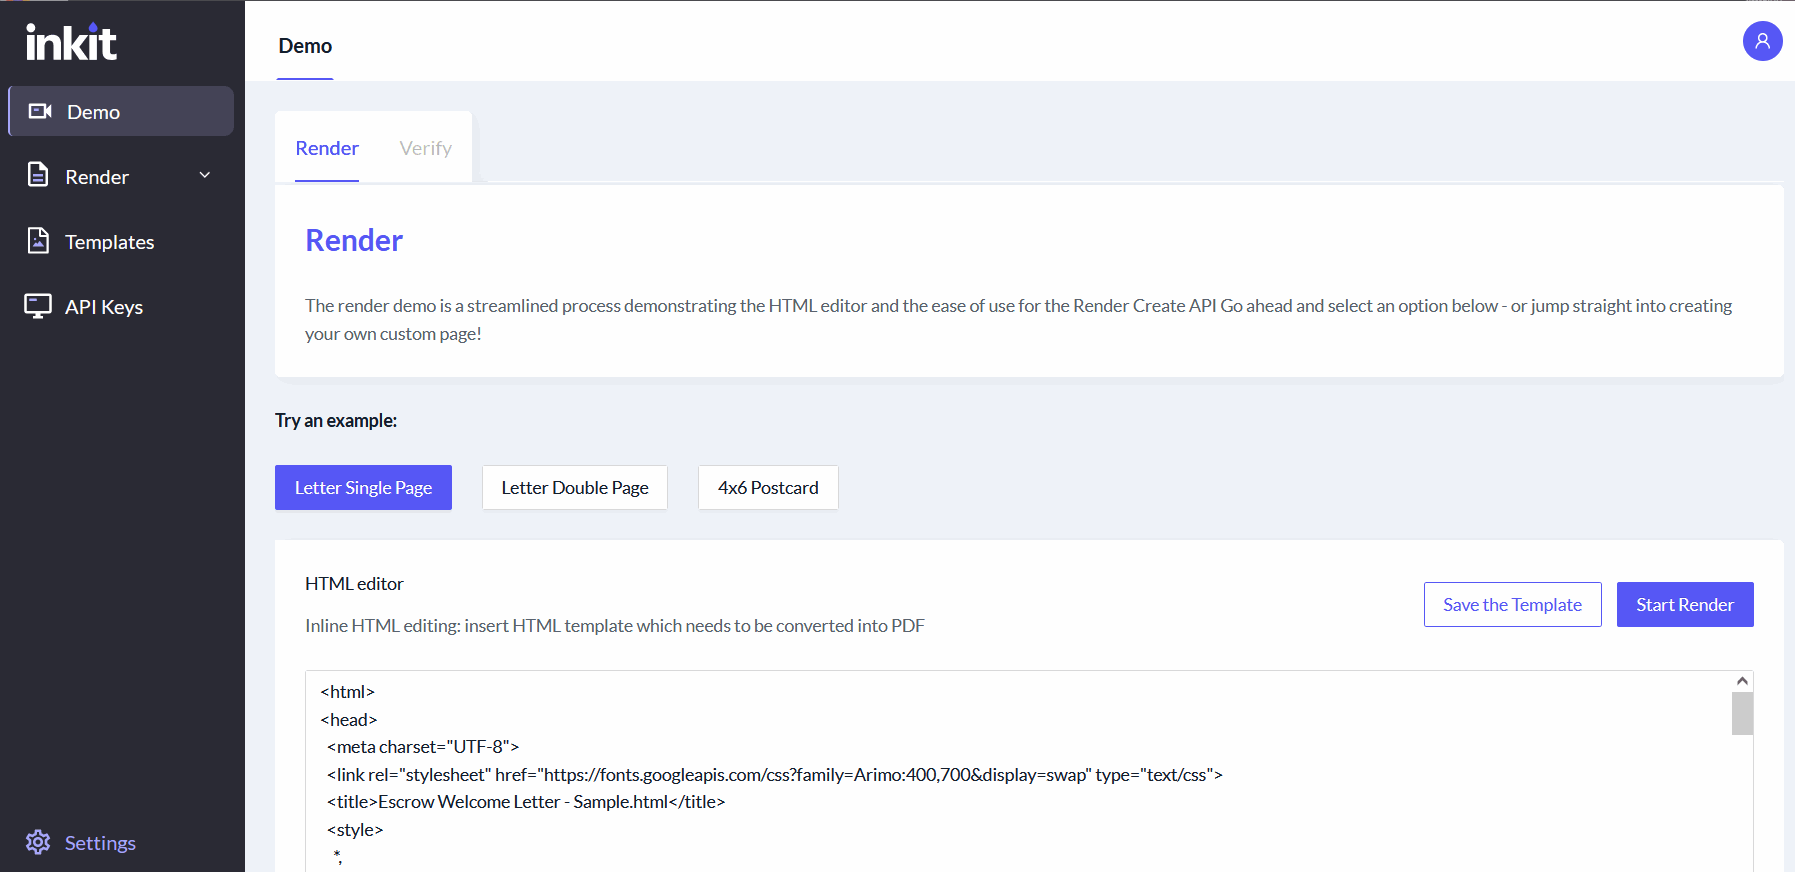Click the render demo description paragraph
Image resolution: width=1795 pixels, height=872 pixels.
[1018, 319]
